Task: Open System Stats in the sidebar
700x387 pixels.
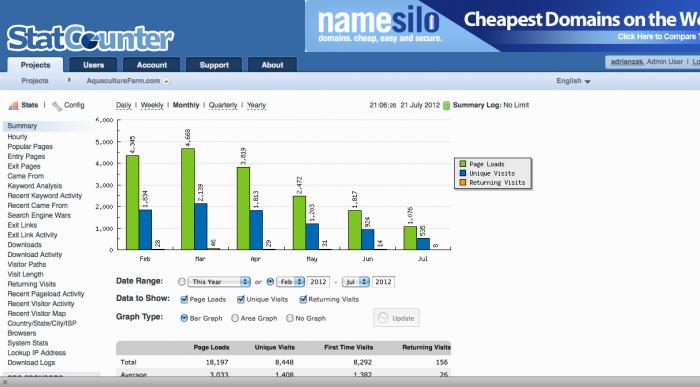Action: click(28, 343)
